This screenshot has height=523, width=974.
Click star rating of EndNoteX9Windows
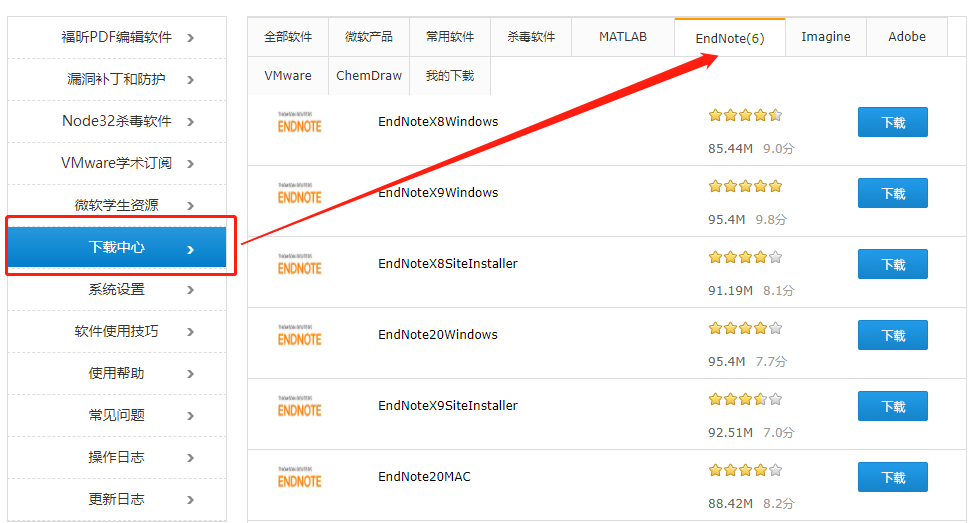tap(745, 186)
